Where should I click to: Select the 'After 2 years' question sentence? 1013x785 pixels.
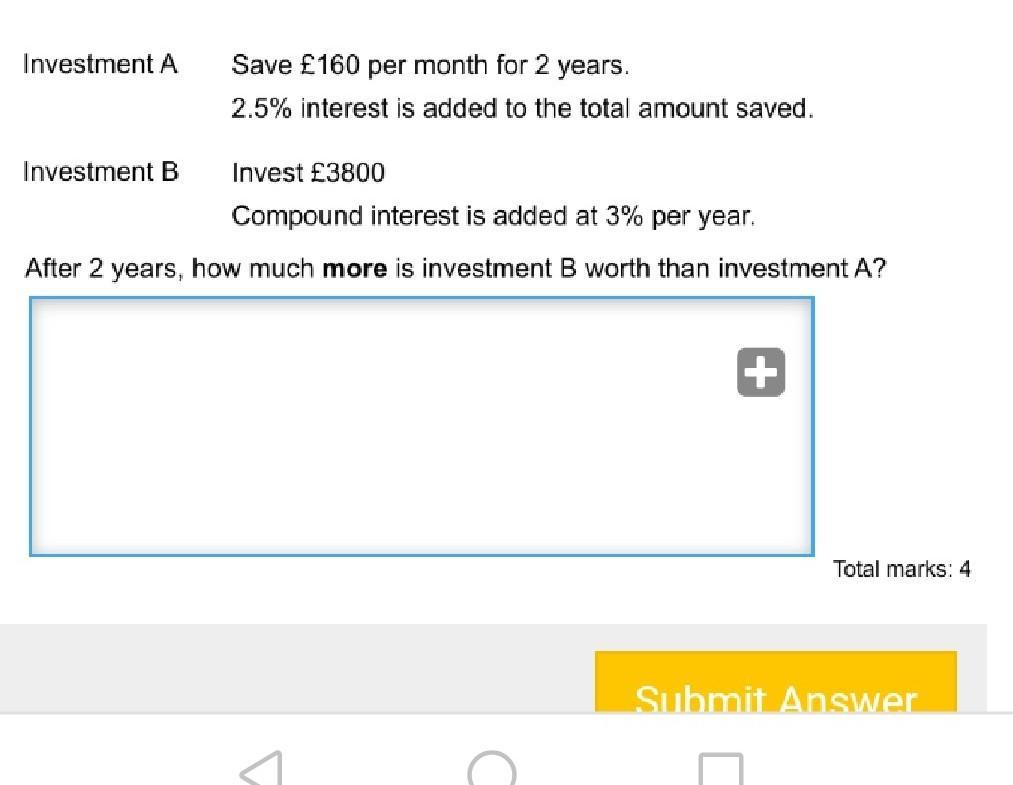(x=455, y=268)
